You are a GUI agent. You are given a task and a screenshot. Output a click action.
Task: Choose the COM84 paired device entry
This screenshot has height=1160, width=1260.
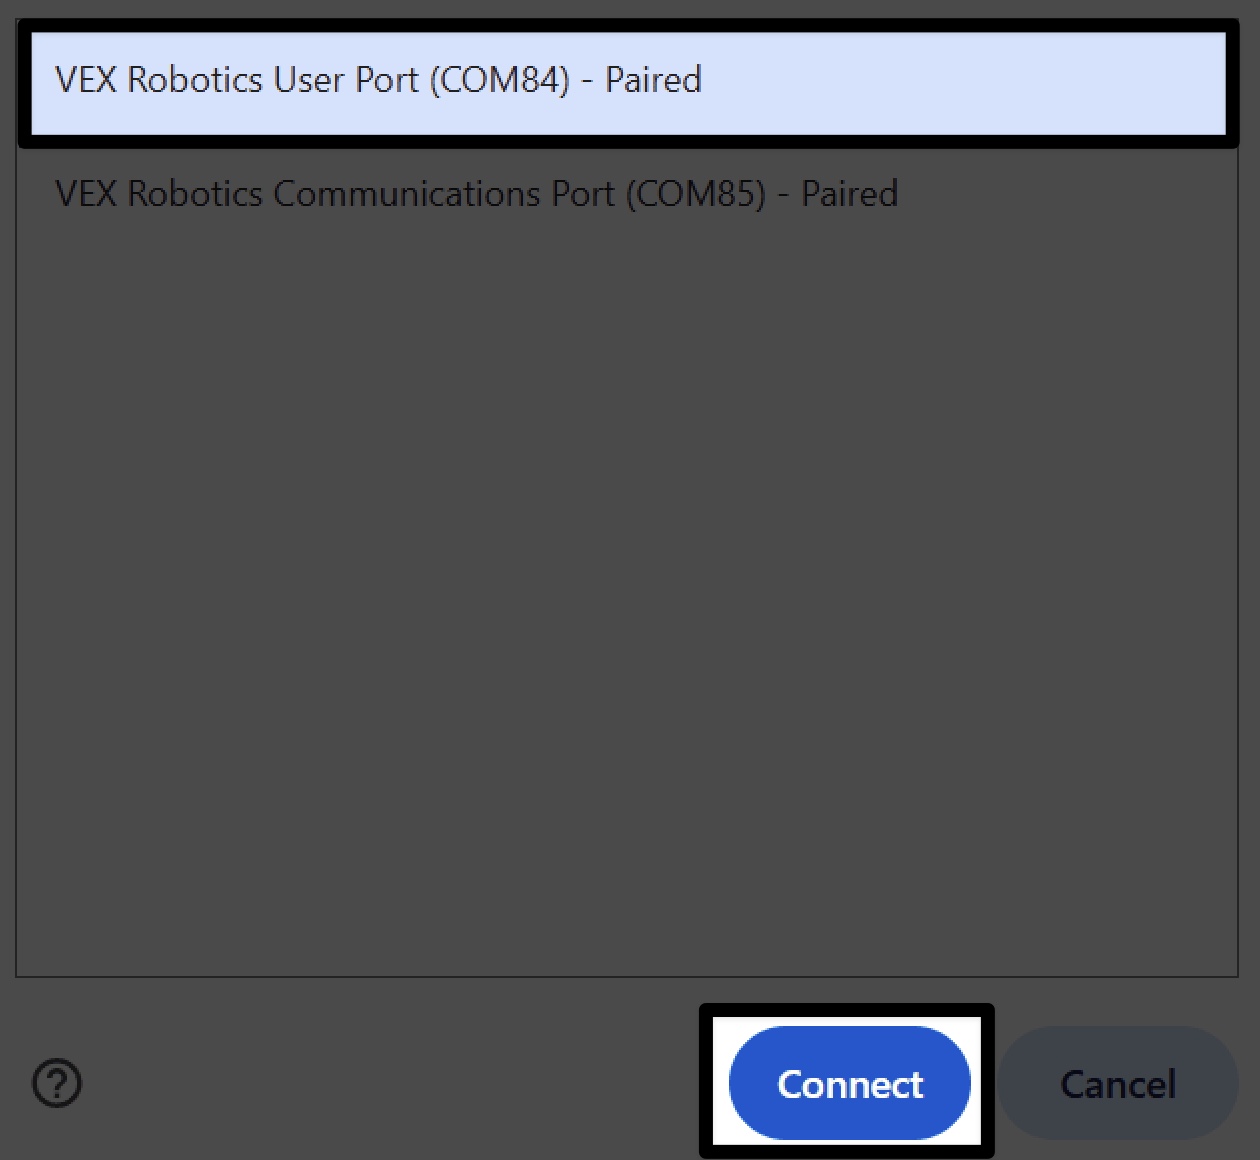pyautogui.click(x=378, y=80)
